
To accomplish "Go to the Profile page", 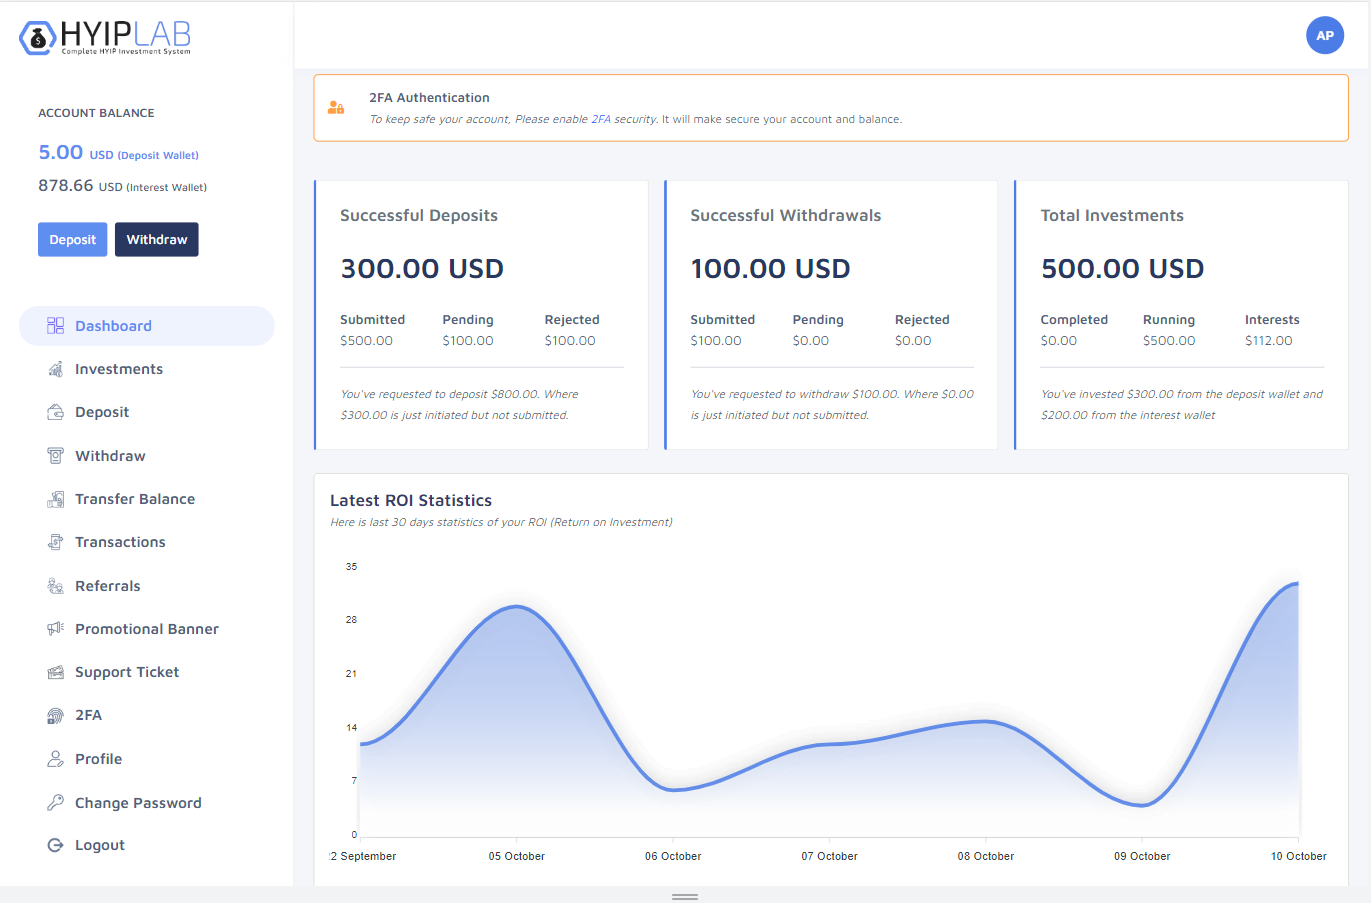I will pos(98,759).
